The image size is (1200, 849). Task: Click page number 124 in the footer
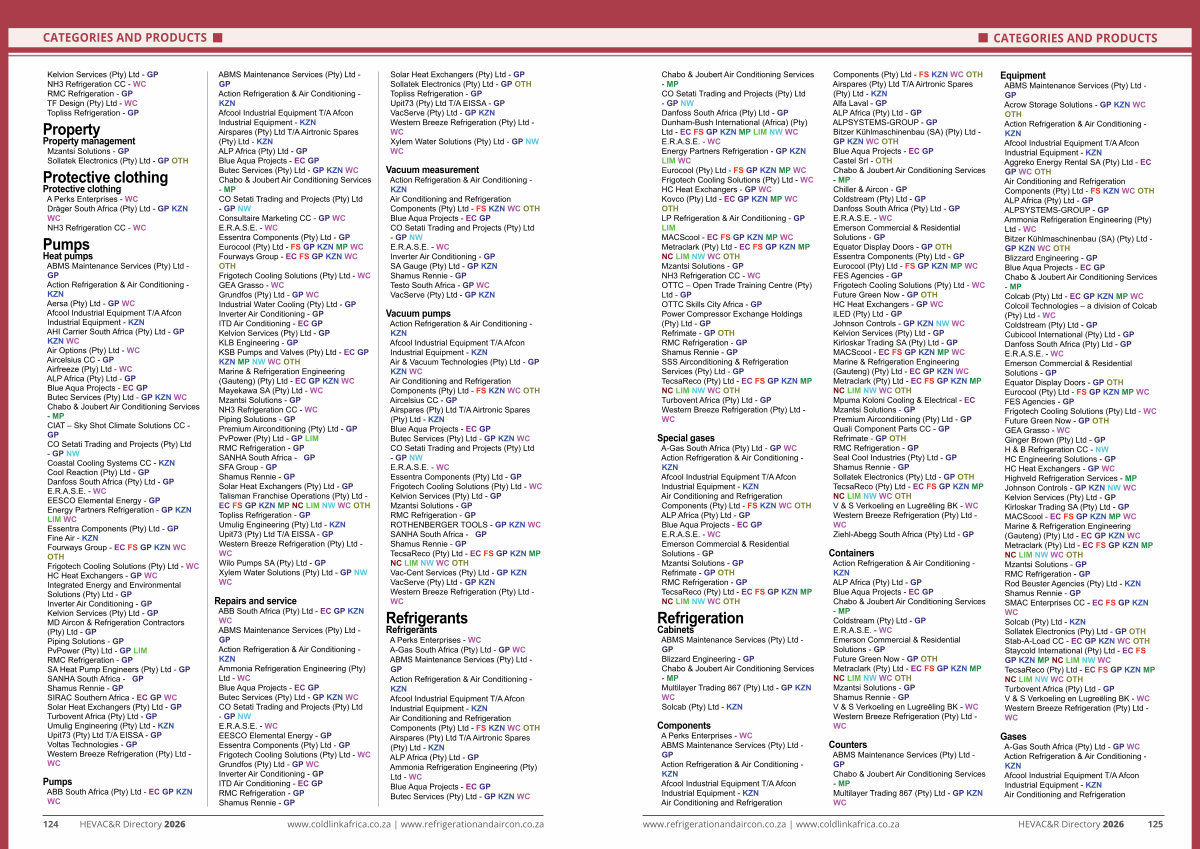tap(51, 825)
